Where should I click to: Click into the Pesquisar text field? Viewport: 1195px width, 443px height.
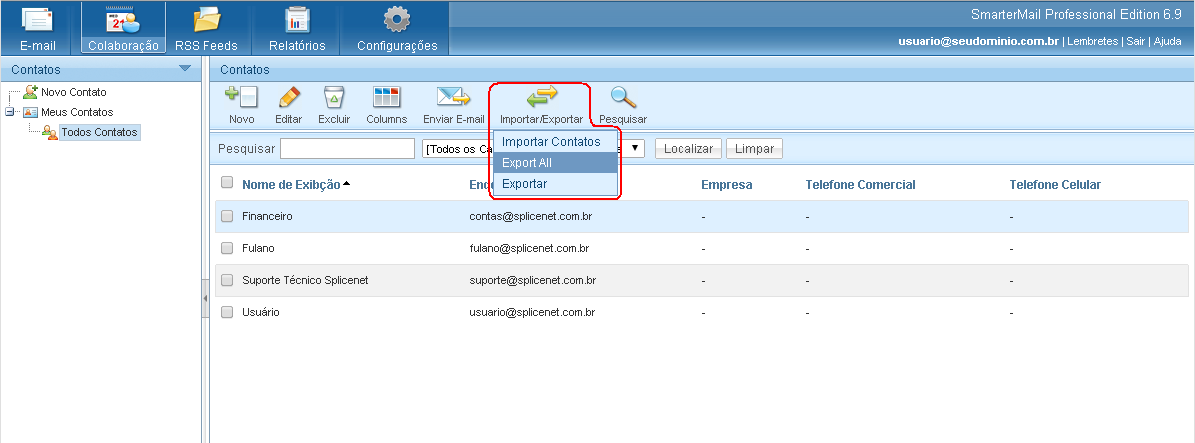click(x=347, y=149)
